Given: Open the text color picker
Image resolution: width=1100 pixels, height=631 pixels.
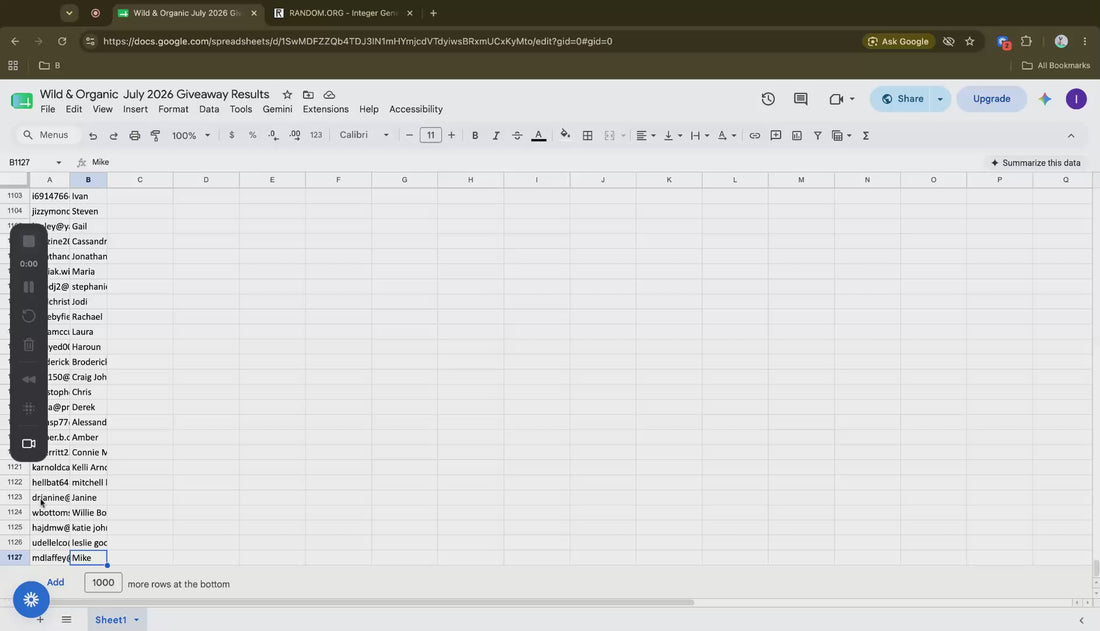Looking at the screenshot, I should [539, 135].
